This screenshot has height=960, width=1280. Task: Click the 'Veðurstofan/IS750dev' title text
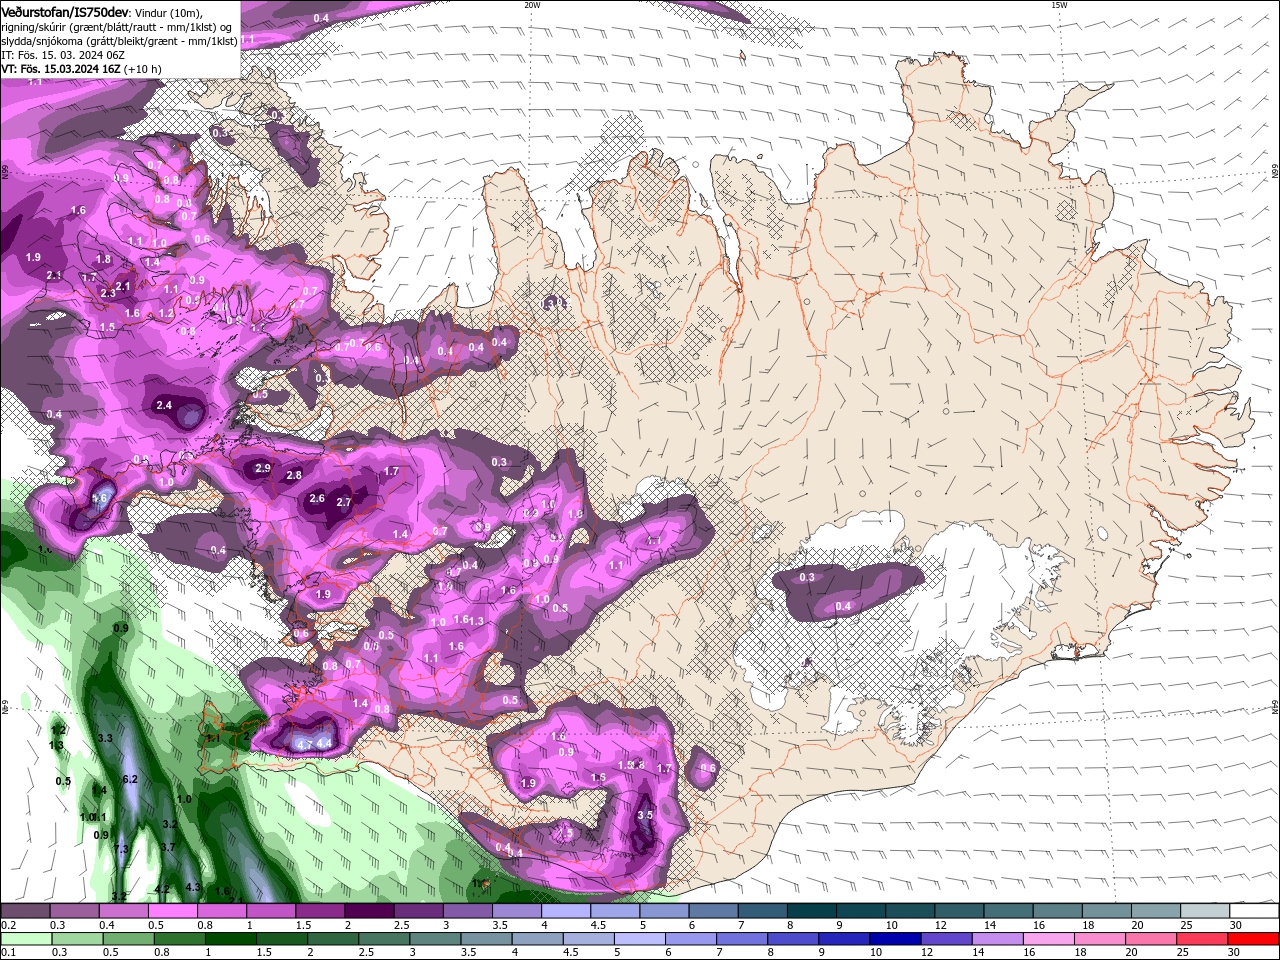click(x=66, y=12)
